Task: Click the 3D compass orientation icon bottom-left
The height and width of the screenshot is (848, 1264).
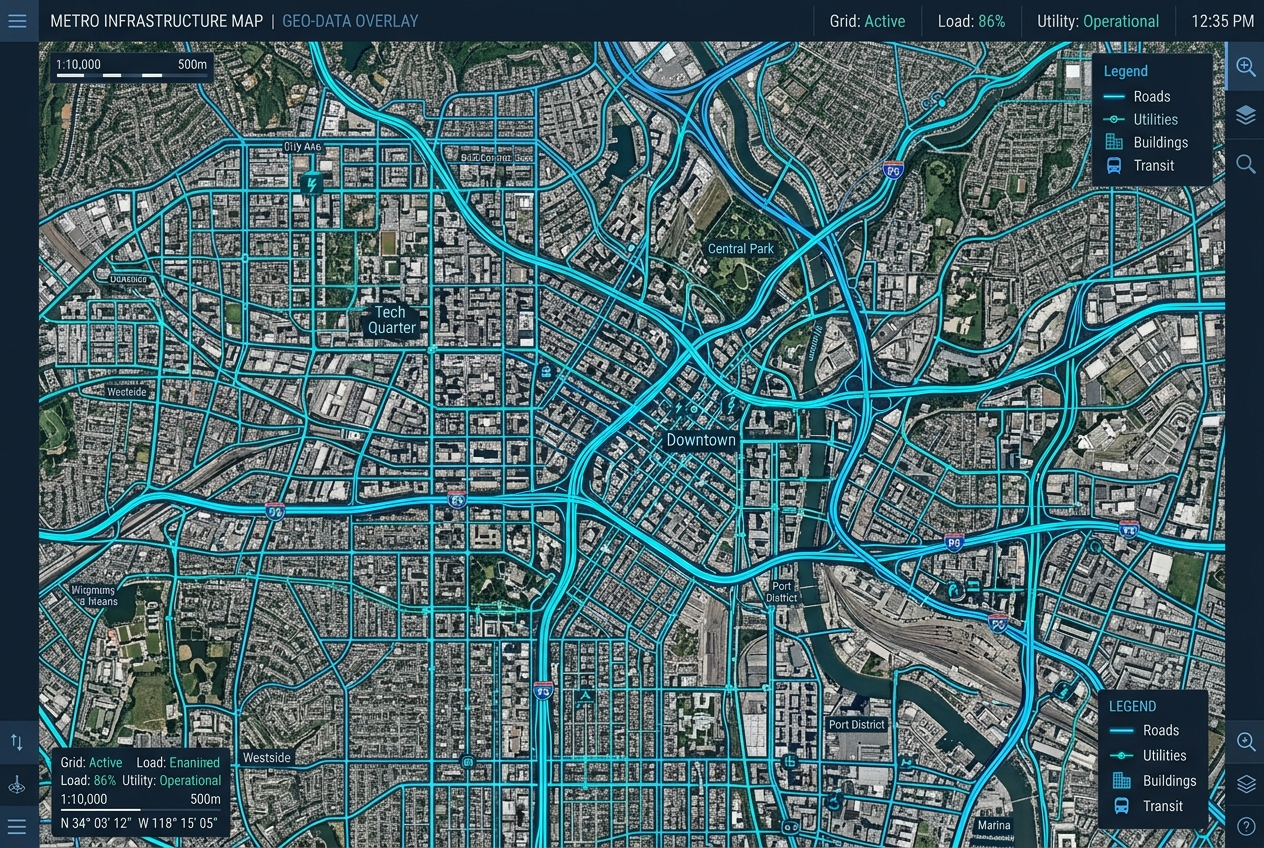Action: [17, 785]
